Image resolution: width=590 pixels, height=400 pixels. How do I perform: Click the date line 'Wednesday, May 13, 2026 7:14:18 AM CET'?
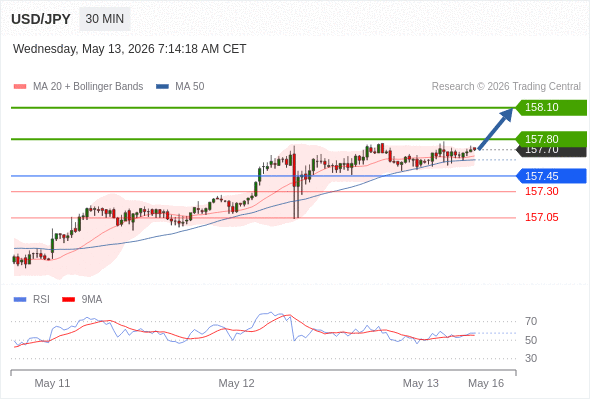[129, 49]
